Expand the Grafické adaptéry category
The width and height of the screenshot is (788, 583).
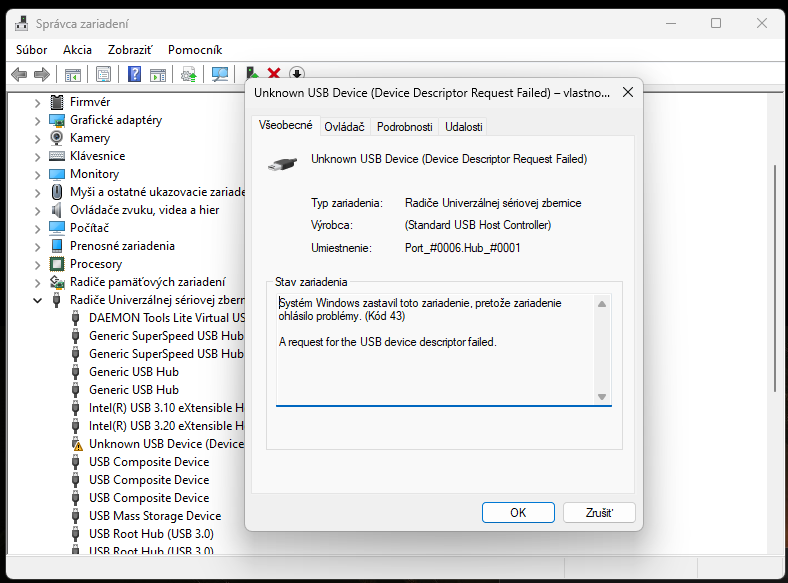click(38, 120)
